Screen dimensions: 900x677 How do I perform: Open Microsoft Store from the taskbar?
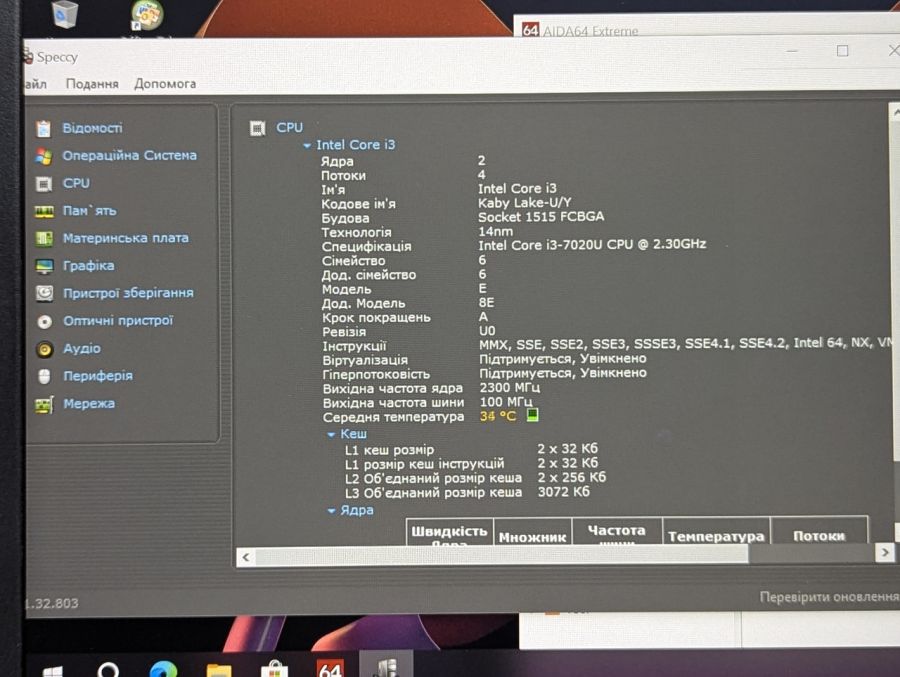(x=274, y=670)
